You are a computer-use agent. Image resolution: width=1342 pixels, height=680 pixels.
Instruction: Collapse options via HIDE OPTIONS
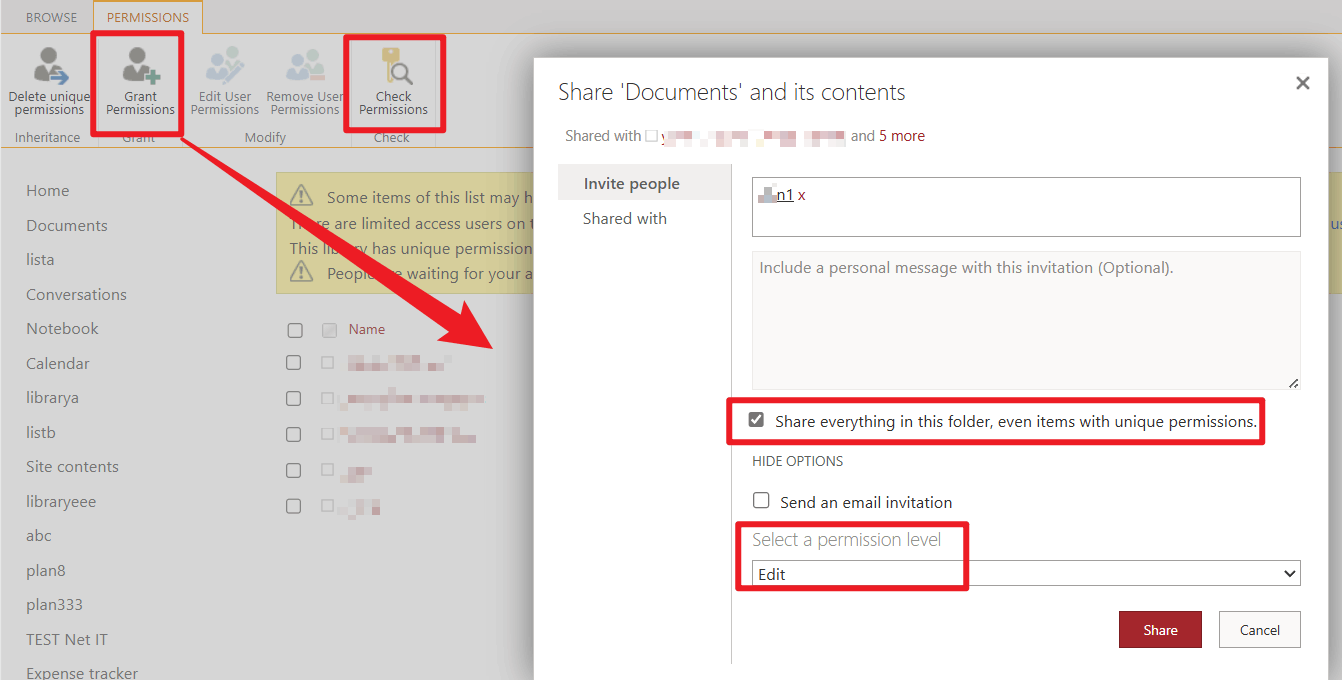[795, 461]
